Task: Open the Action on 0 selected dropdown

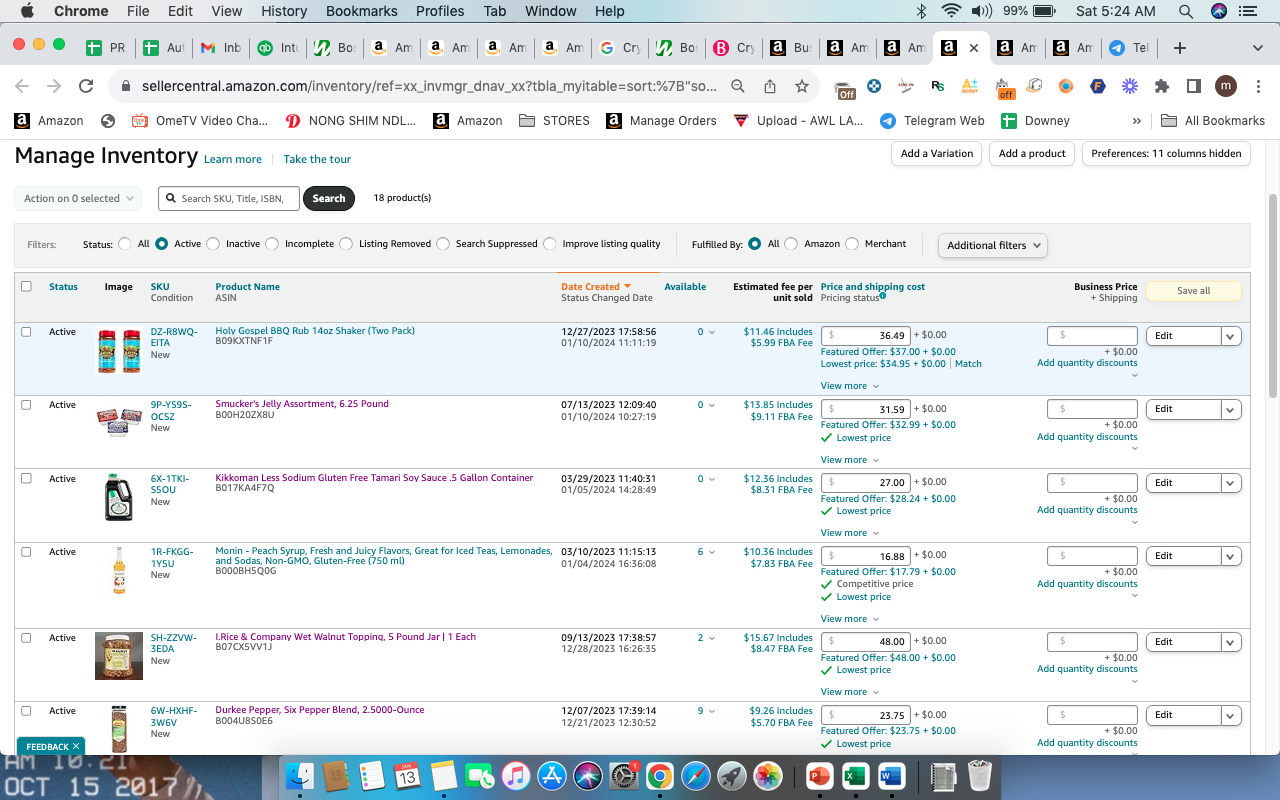Action: tap(78, 198)
